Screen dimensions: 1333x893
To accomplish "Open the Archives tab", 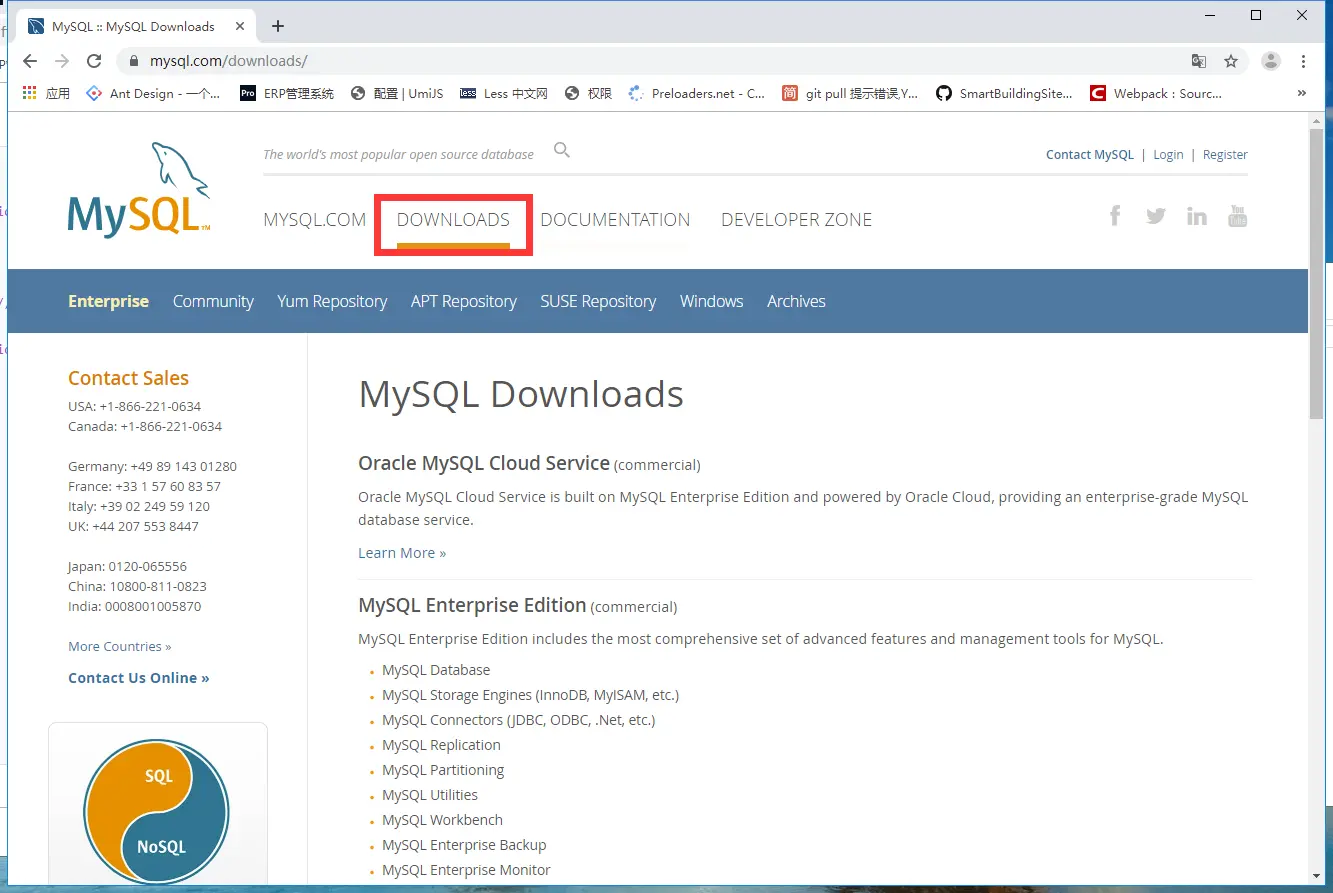I will coord(796,301).
